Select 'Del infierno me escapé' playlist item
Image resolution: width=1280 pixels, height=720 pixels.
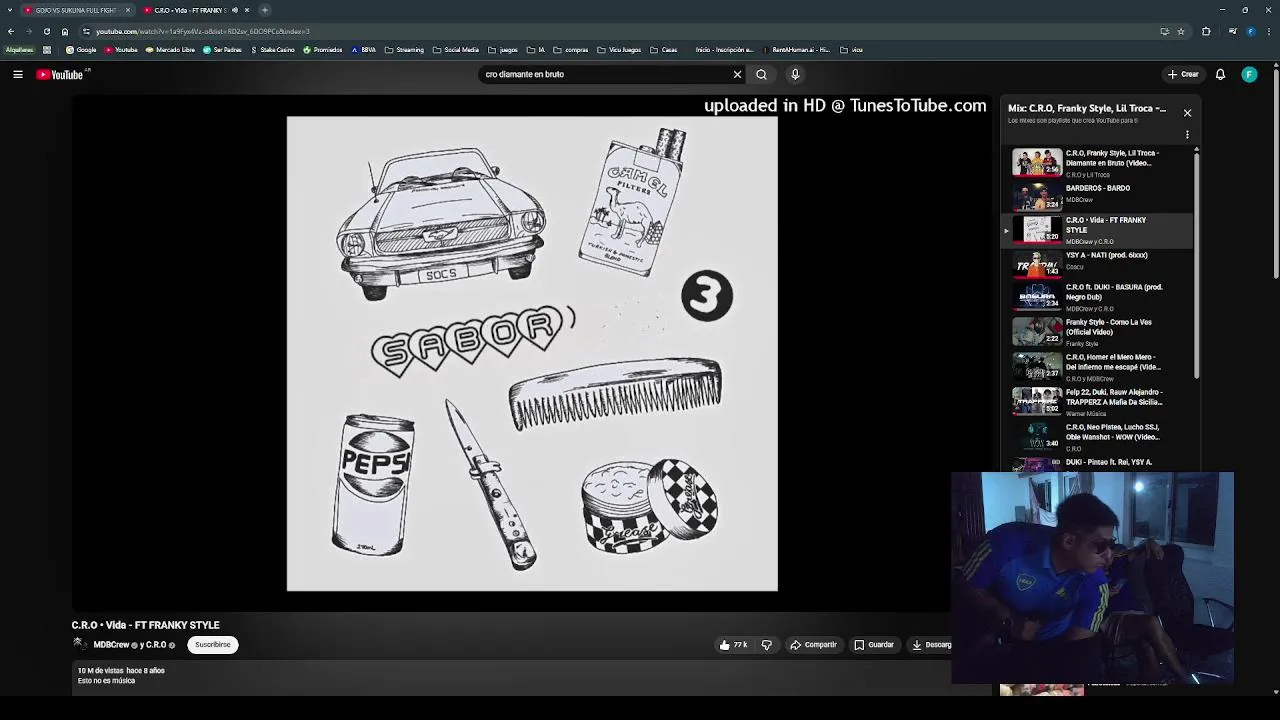tap(1097, 367)
